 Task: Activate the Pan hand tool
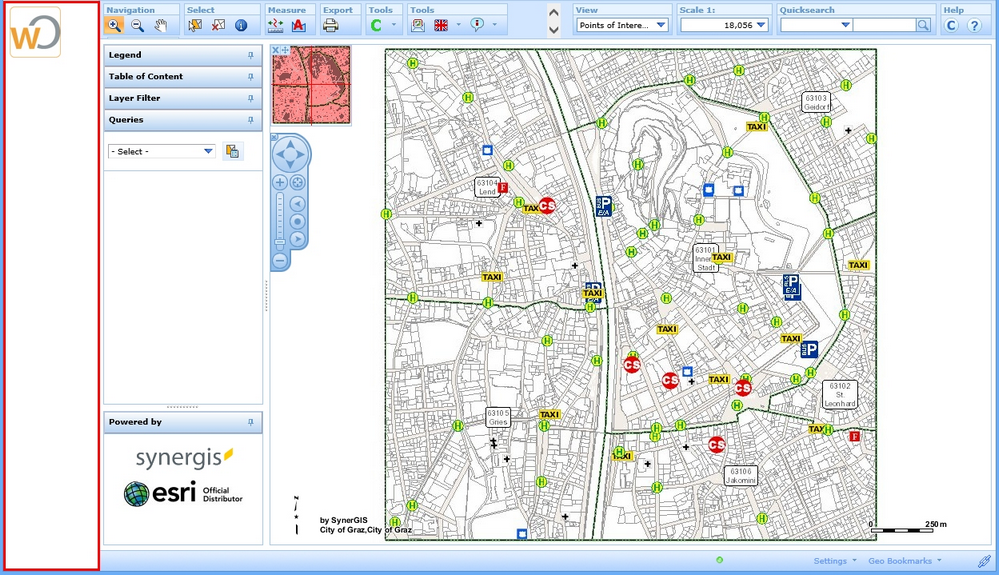tap(161, 26)
